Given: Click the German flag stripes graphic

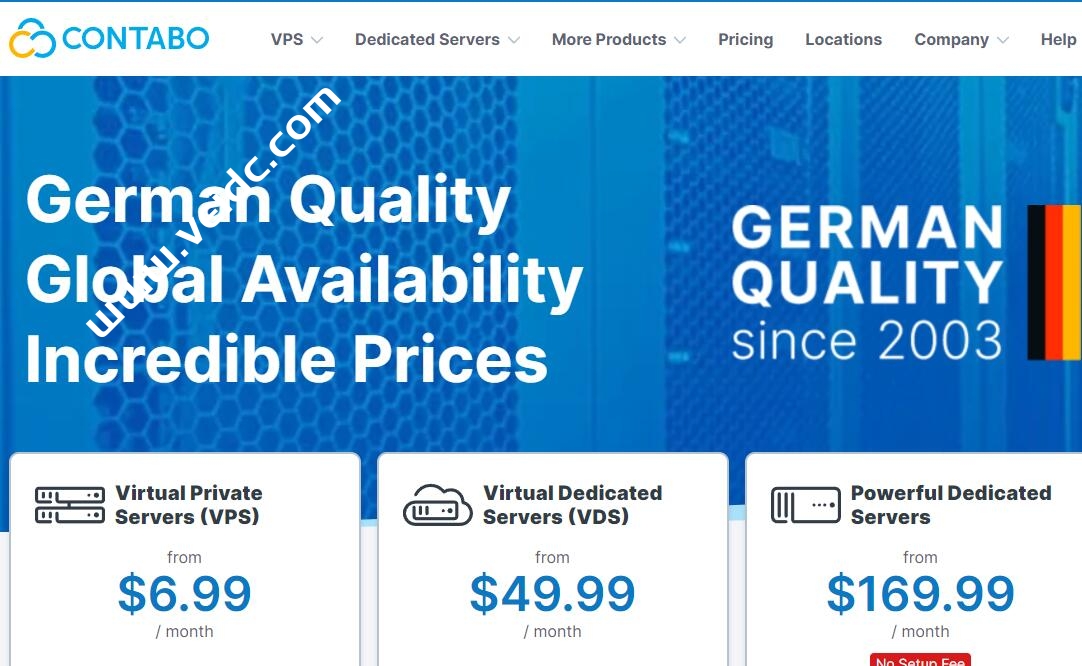Looking at the screenshot, I should [x=1054, y=282].
